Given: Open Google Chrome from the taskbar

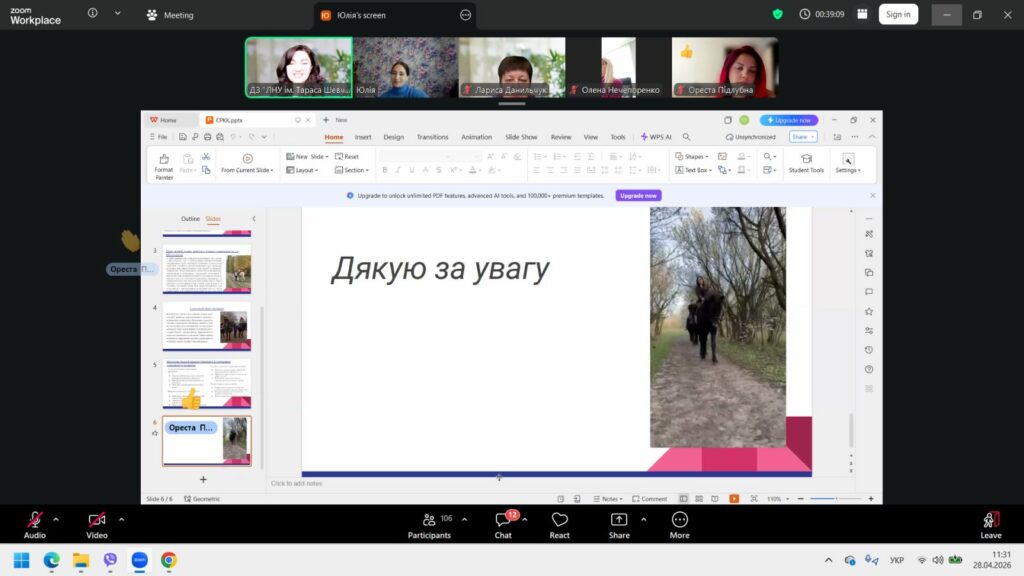Looking at the screenshot, I should point(168,560).
